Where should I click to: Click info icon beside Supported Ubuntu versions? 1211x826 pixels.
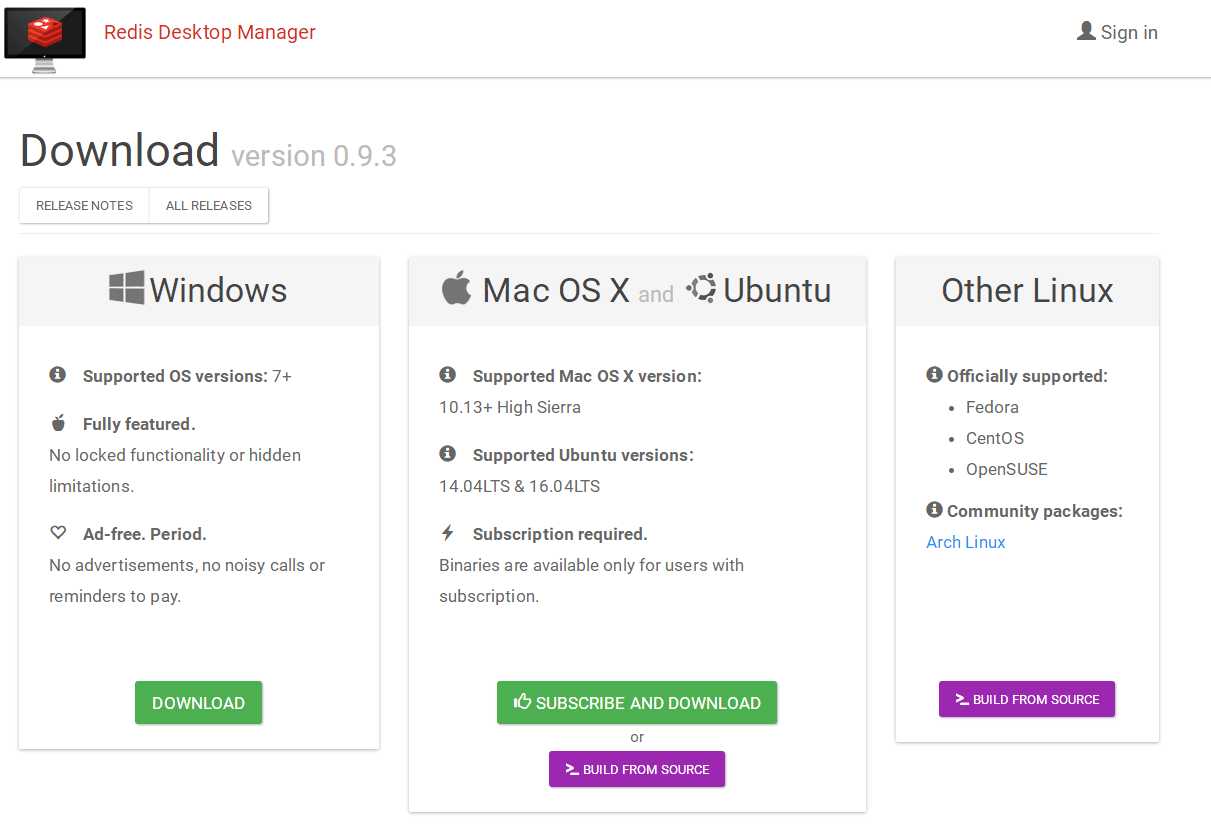pyautogui.click(x=448, y=454)
